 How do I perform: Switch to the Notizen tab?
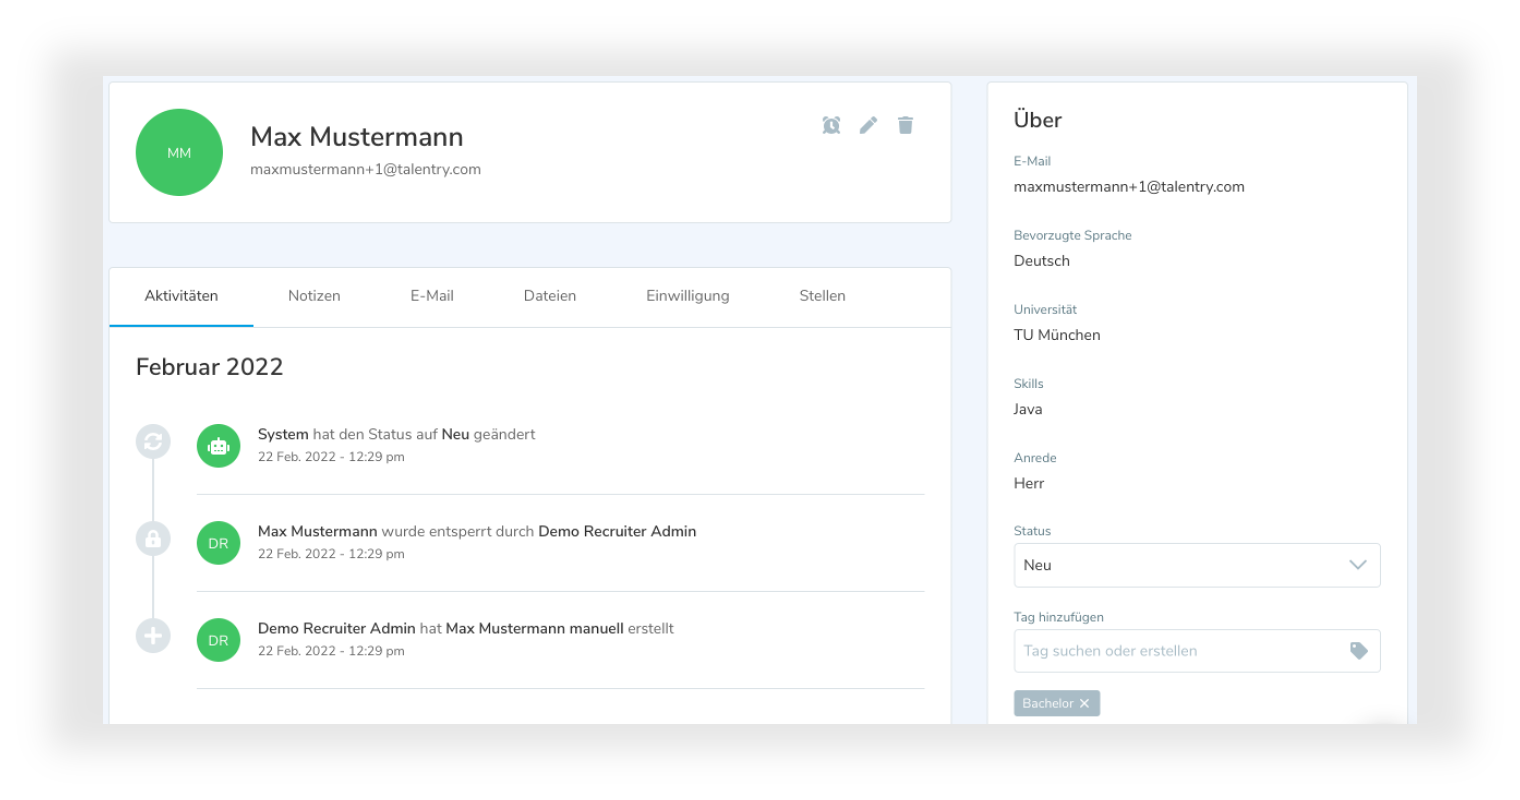click(314, 296)
